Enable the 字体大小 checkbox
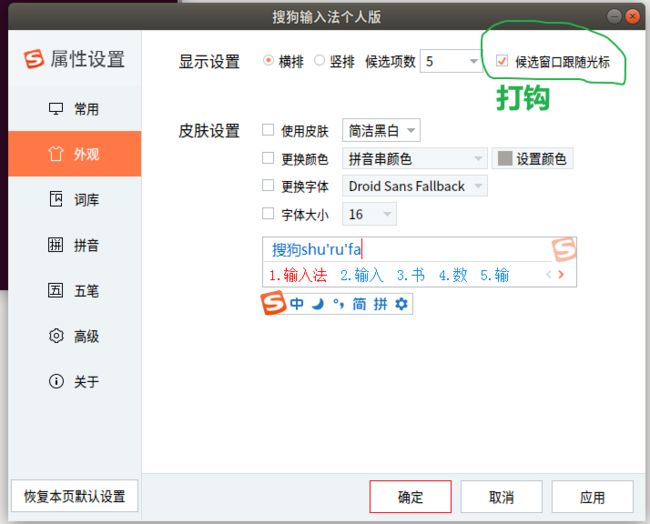 click(x=268, y=213)
